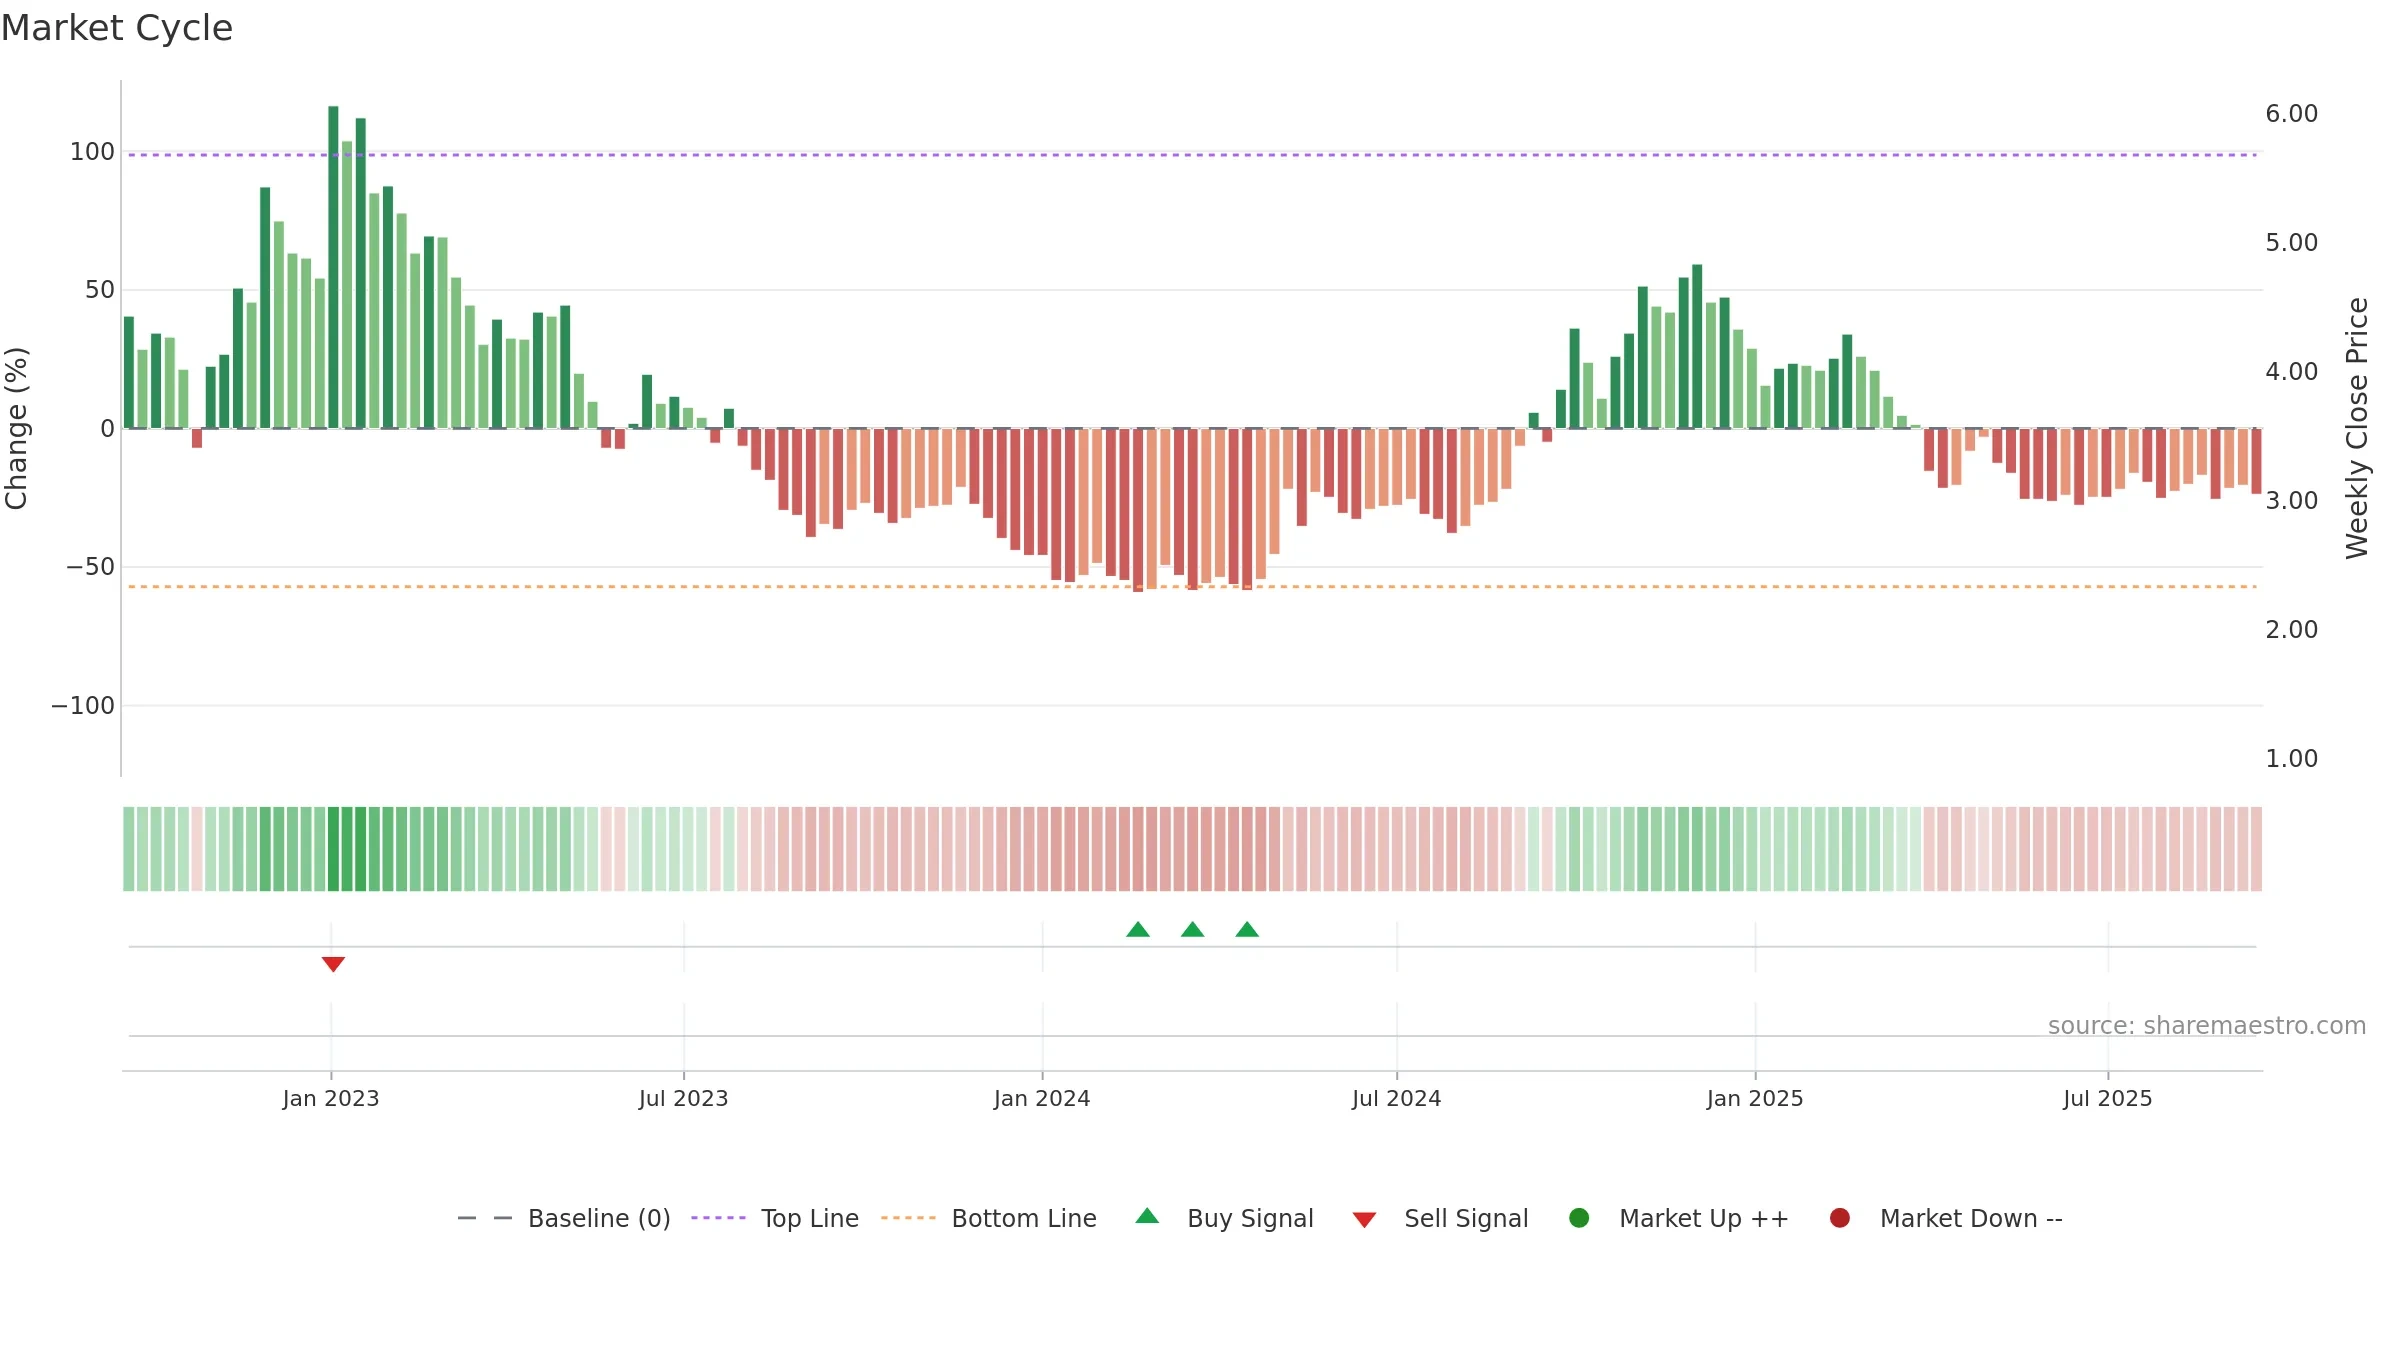2400x1350 pixels.
Task: Toggle the Market Down -- legend entry
Action: point(1946,1218)
